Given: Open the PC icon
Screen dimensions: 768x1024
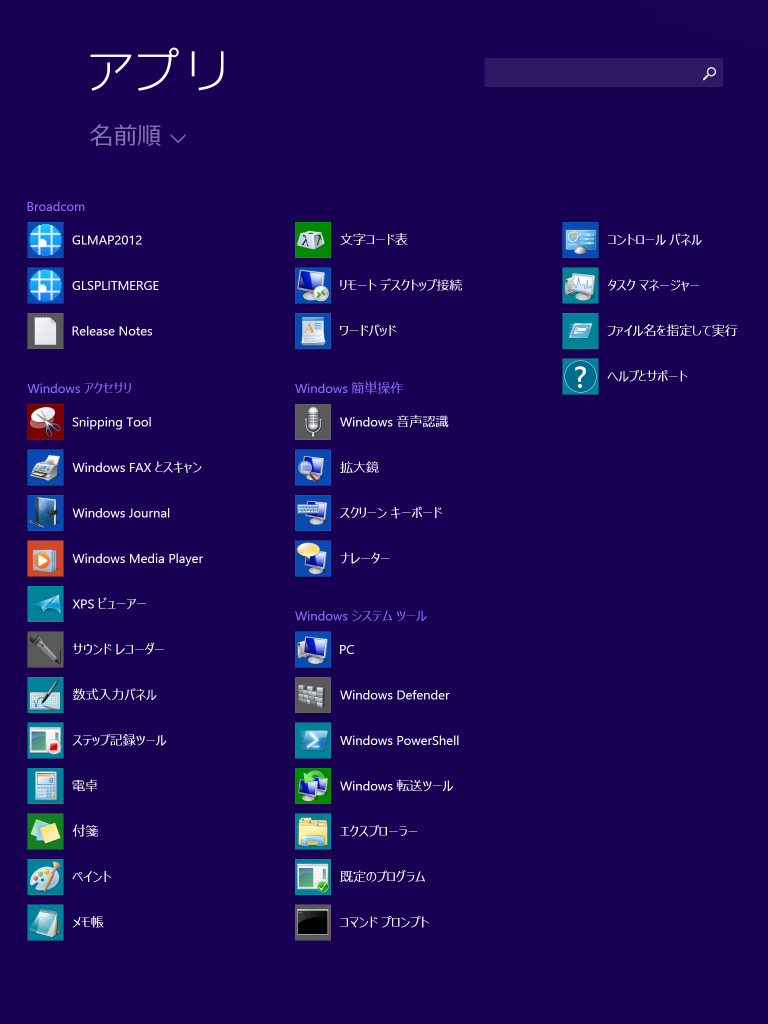Looking at the screenshot, I should (313, 649).
